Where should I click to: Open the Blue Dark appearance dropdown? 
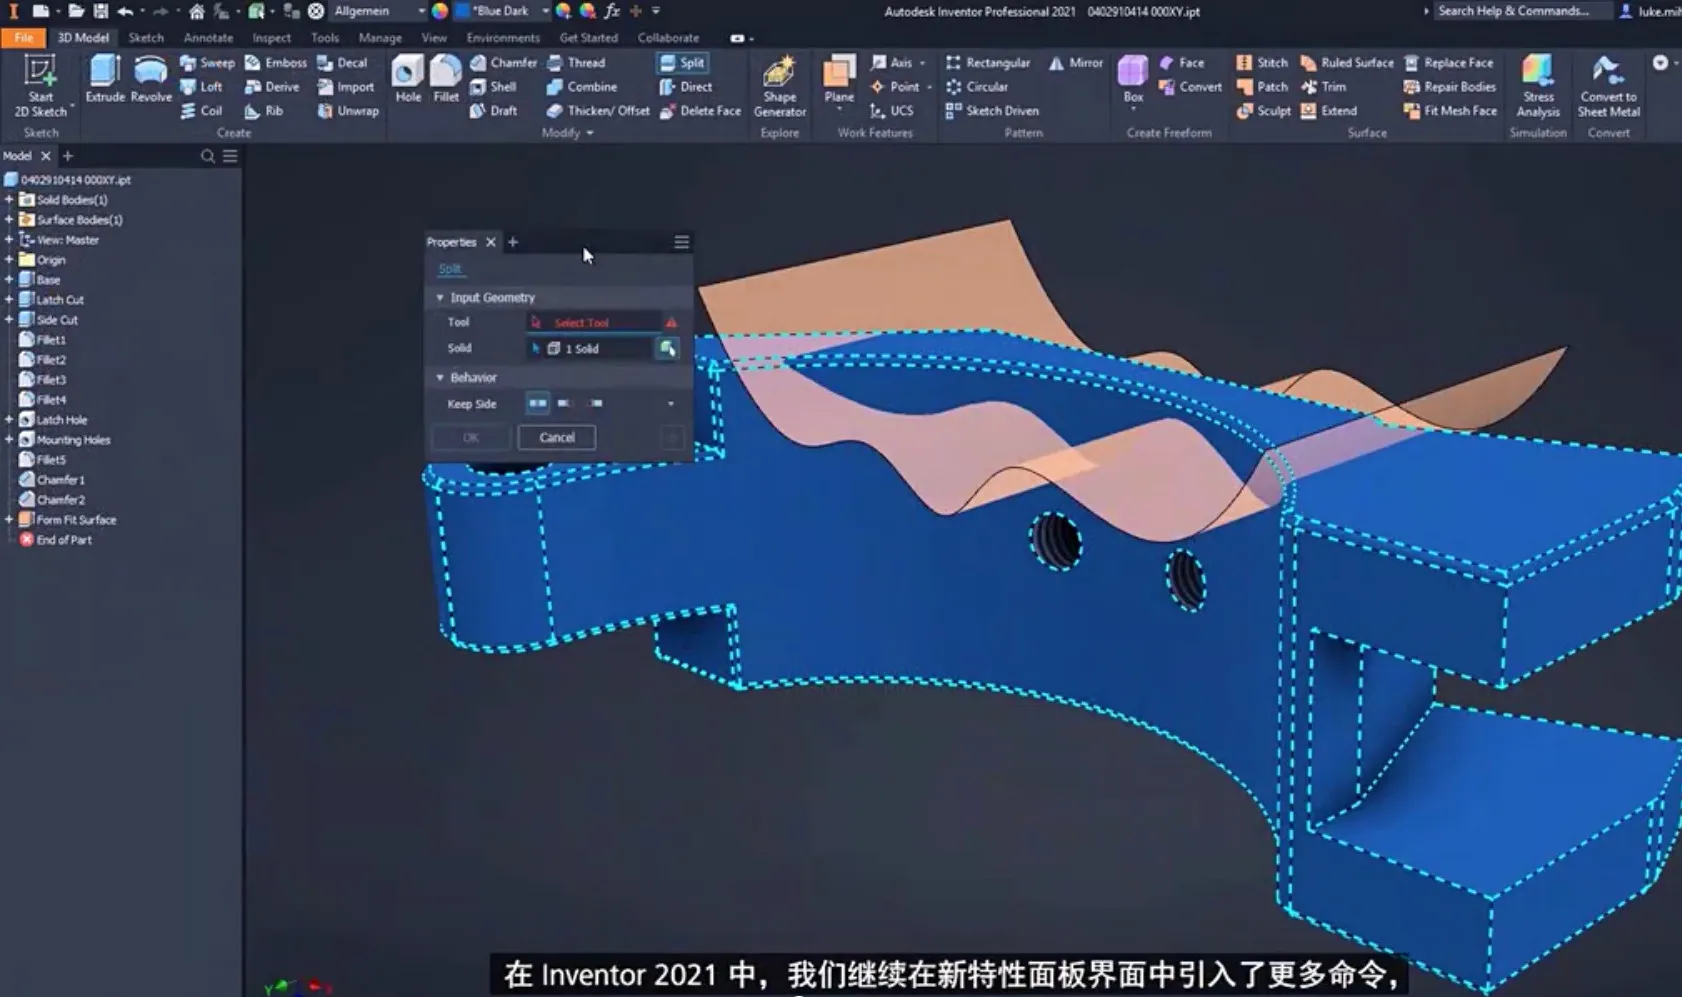545,11
